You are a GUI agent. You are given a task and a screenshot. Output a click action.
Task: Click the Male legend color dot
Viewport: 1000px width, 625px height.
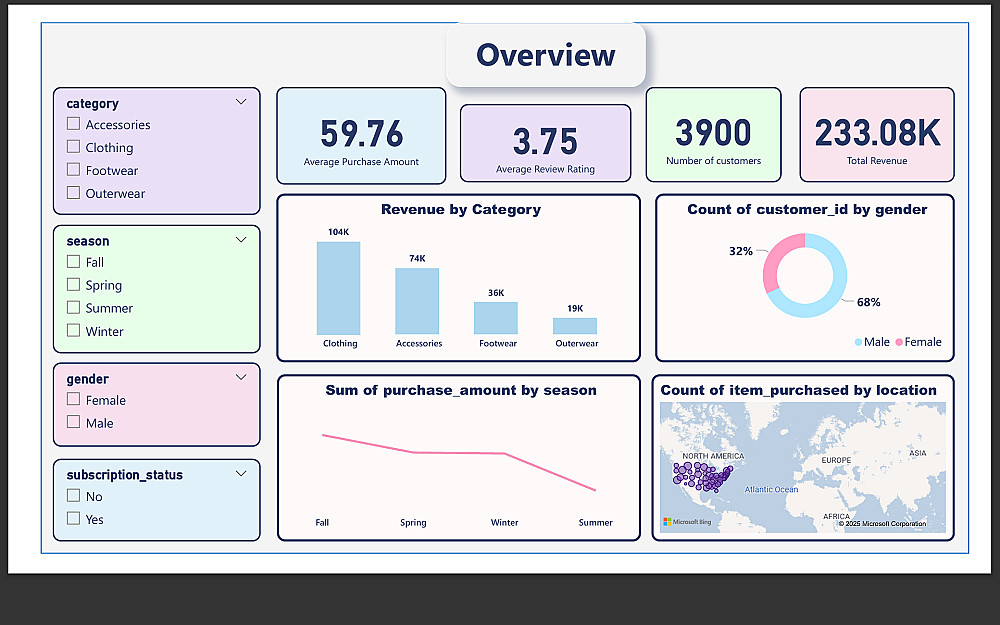pos(858,342)
